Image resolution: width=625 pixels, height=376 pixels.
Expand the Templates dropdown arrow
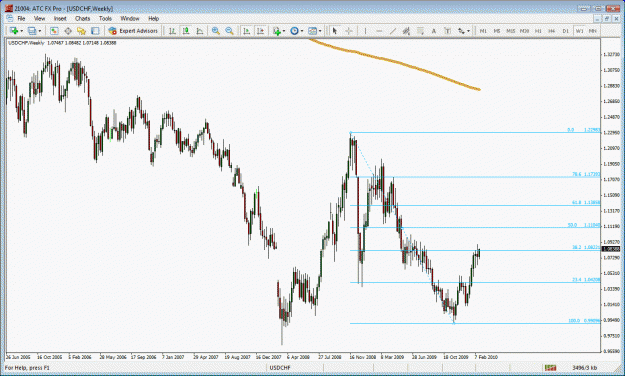tap(320, 31)
